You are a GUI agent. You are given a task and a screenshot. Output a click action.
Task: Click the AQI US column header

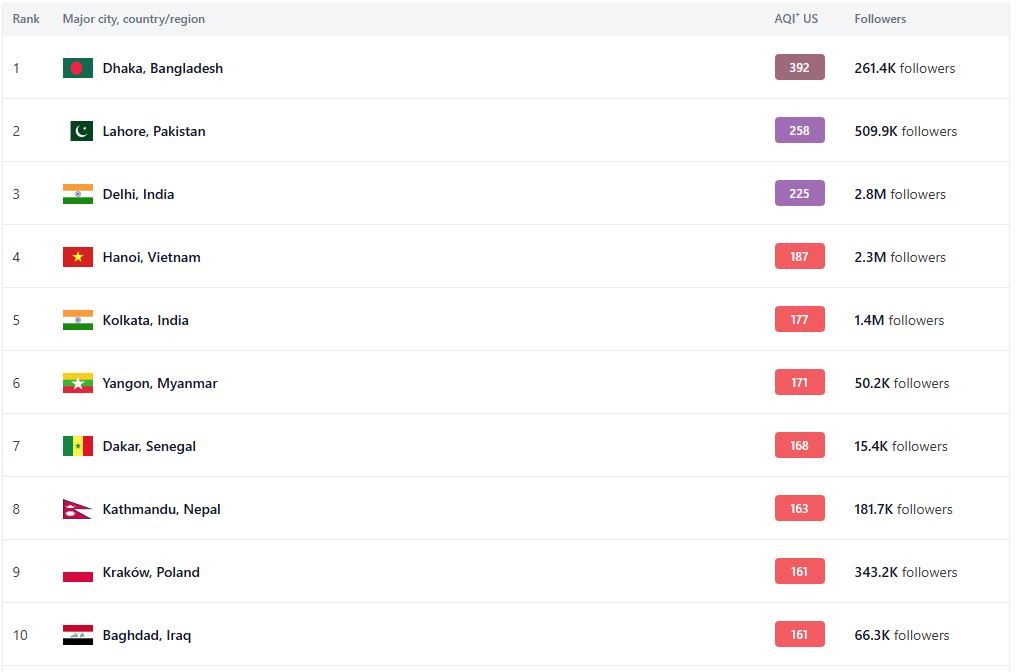[x=795, y=19]
